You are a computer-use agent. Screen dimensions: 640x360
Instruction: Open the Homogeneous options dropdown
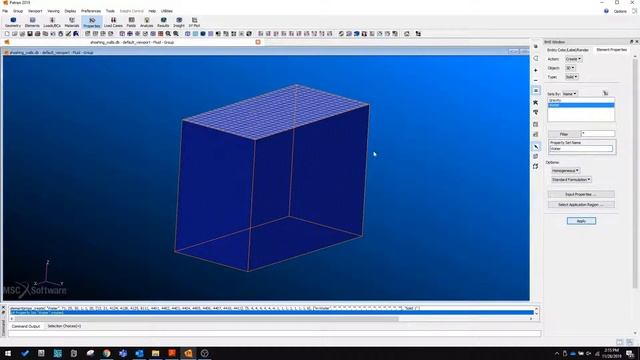(x=565, y=171)
